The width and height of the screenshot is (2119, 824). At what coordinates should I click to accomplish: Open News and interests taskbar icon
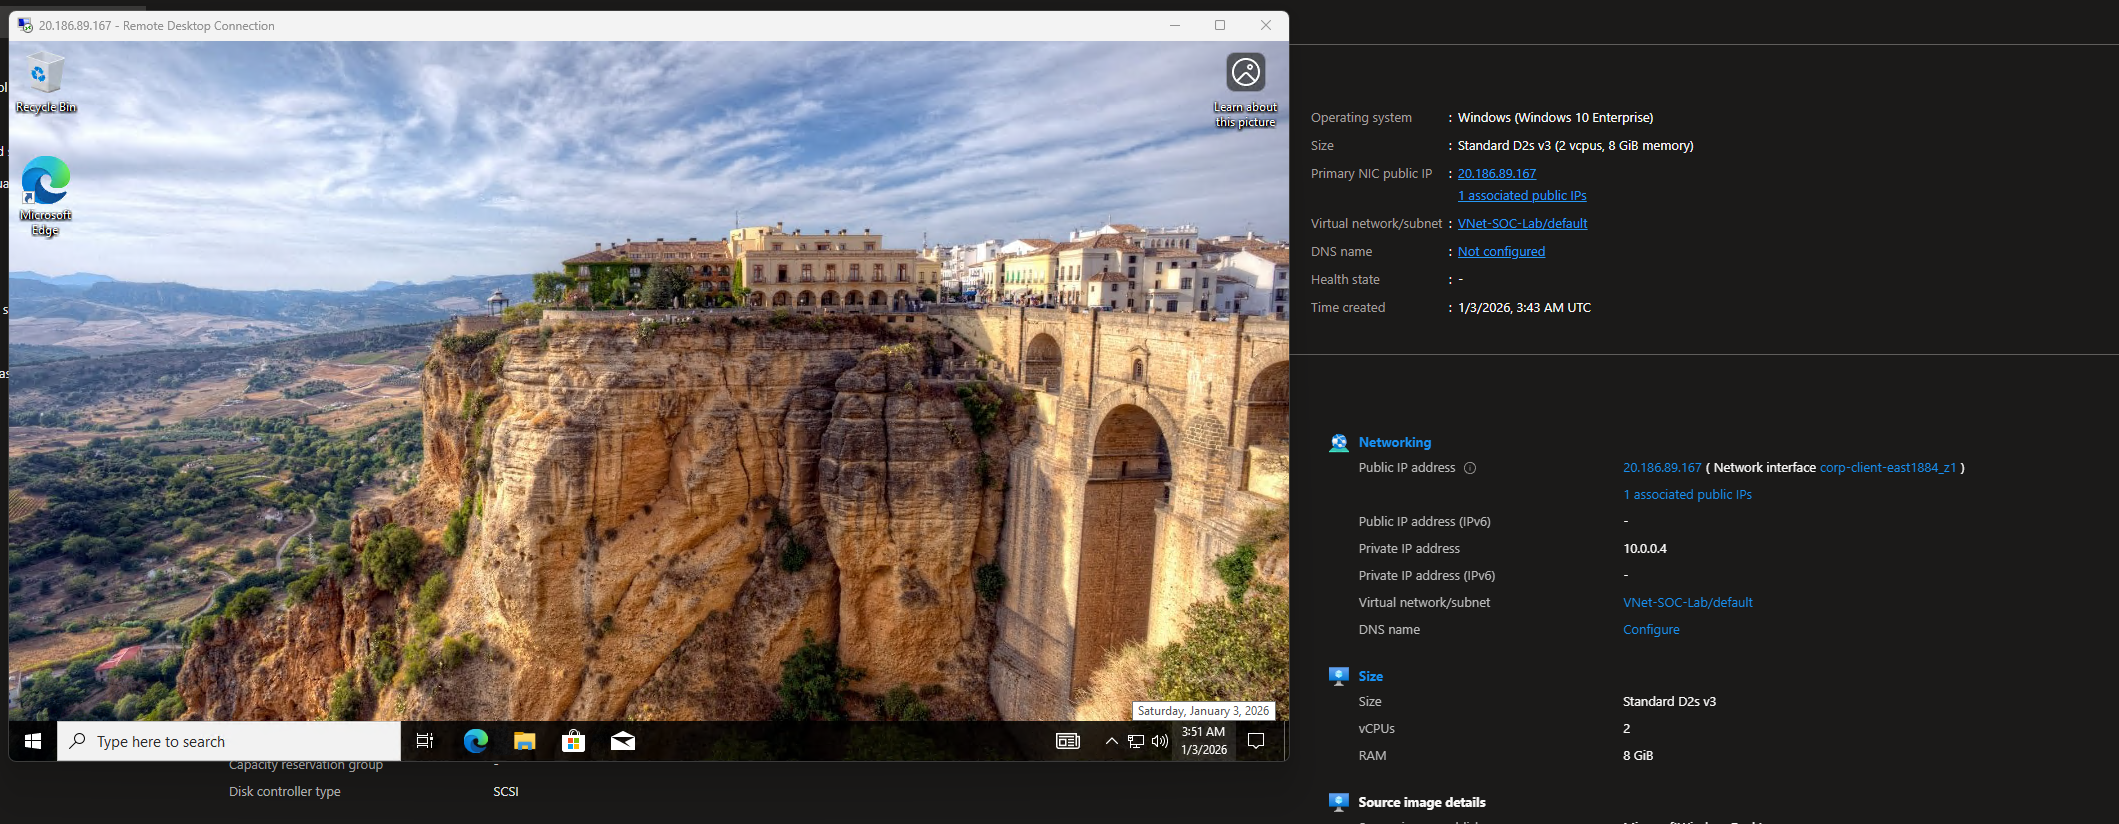(x=1067, y=741)
